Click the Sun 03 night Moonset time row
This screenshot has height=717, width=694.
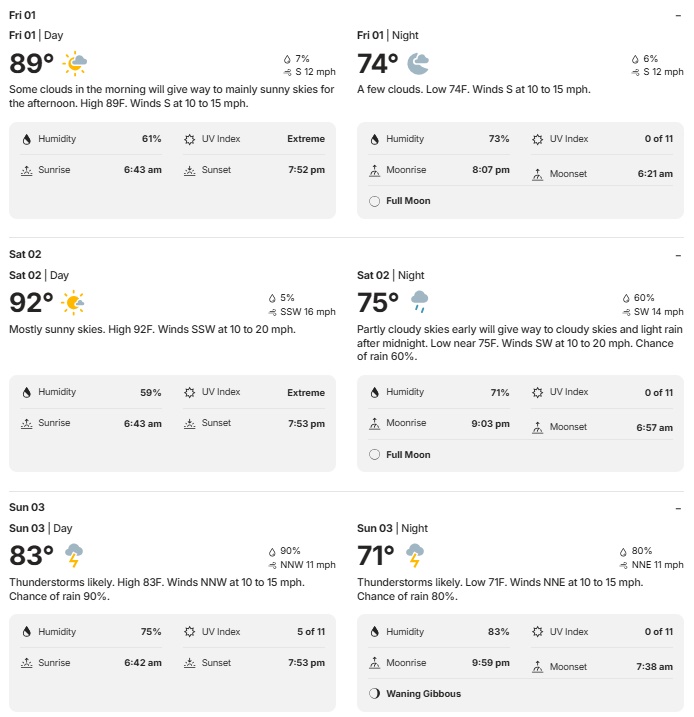(602, 667)
